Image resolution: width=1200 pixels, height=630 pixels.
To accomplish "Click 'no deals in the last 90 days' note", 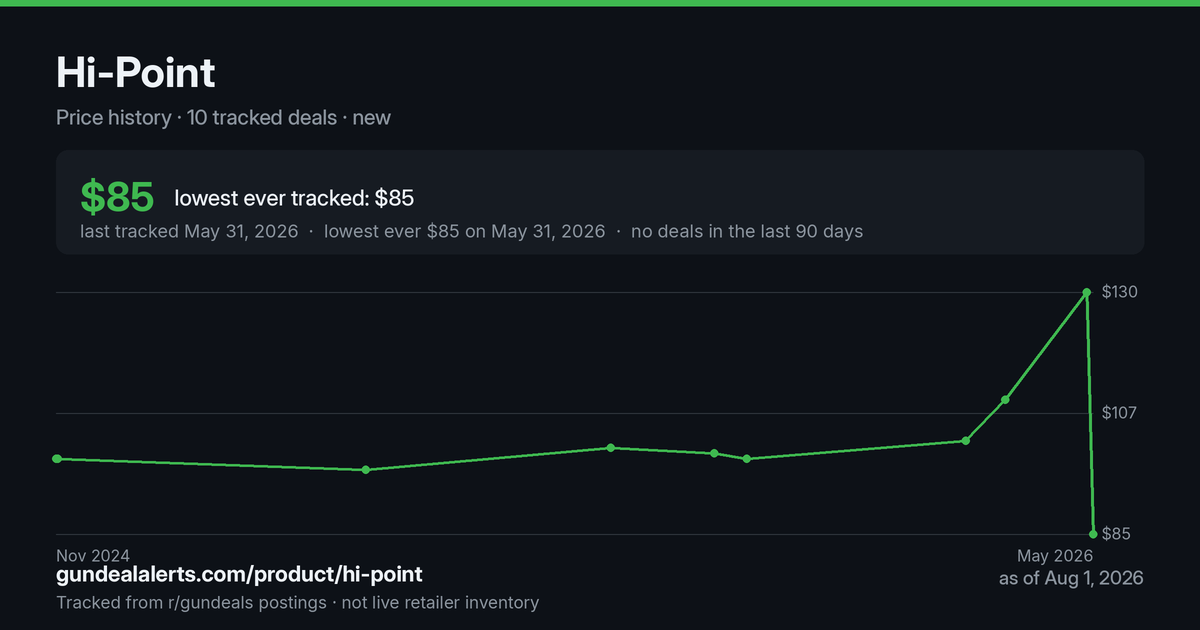I will point(747,231).
